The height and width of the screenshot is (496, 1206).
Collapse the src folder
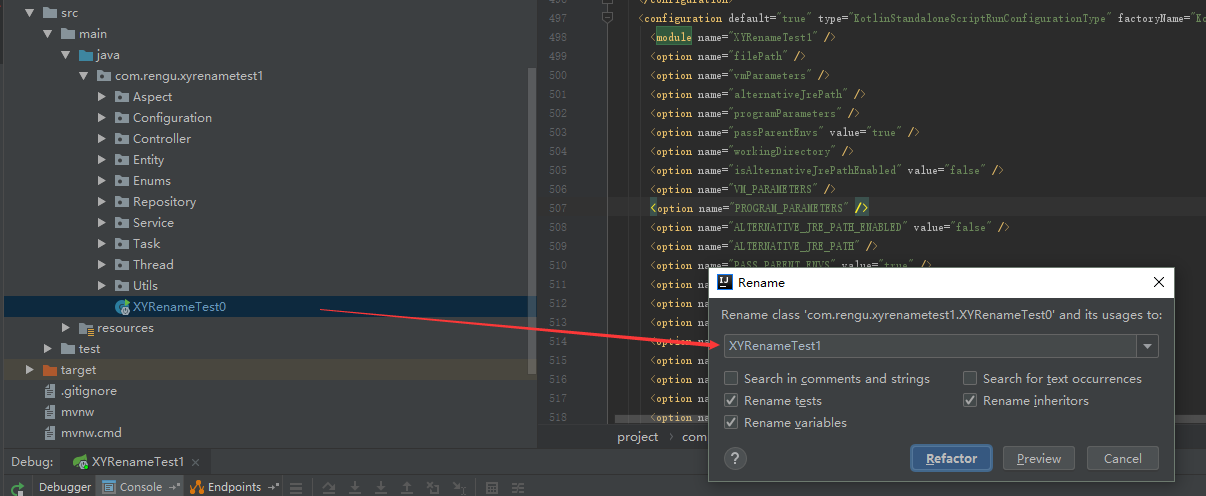pos(29,13)
